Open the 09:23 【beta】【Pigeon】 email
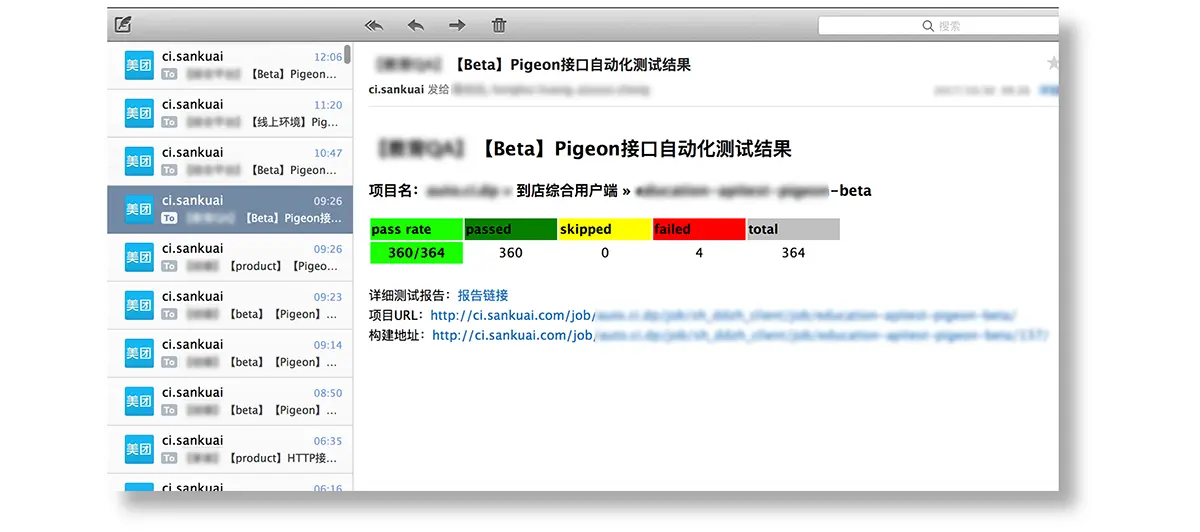Screen dimensions: 1200x532 coord(229,305)
